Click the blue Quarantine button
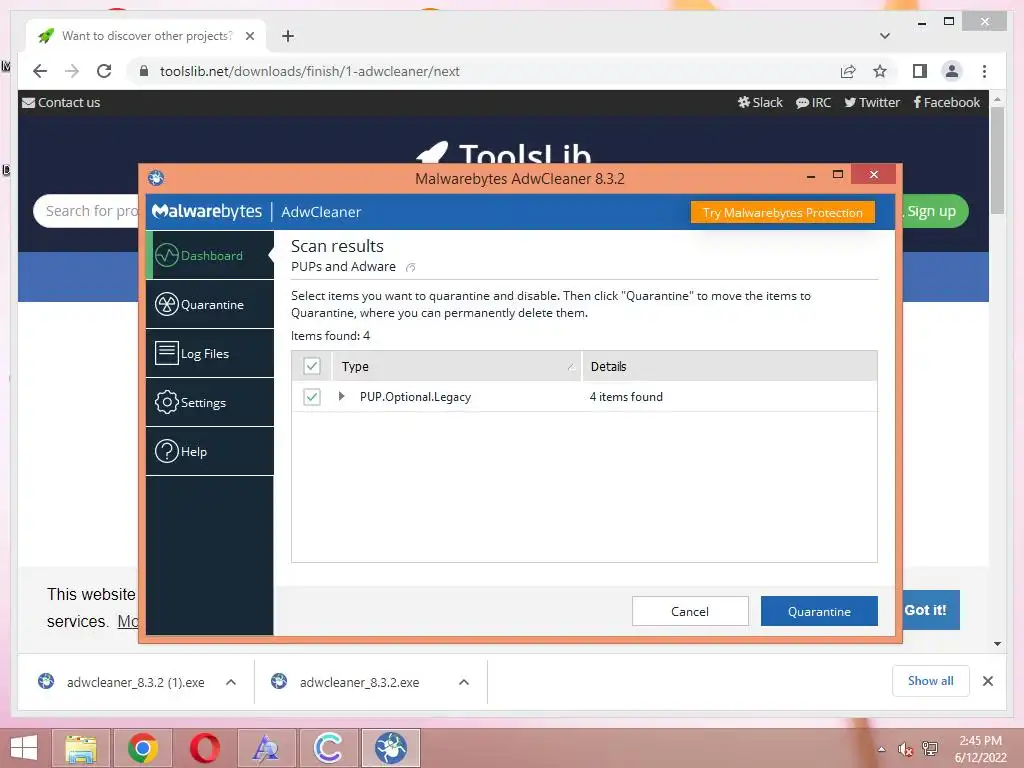The width and height of the screenshot is (1024, 768). coord(819,611)
